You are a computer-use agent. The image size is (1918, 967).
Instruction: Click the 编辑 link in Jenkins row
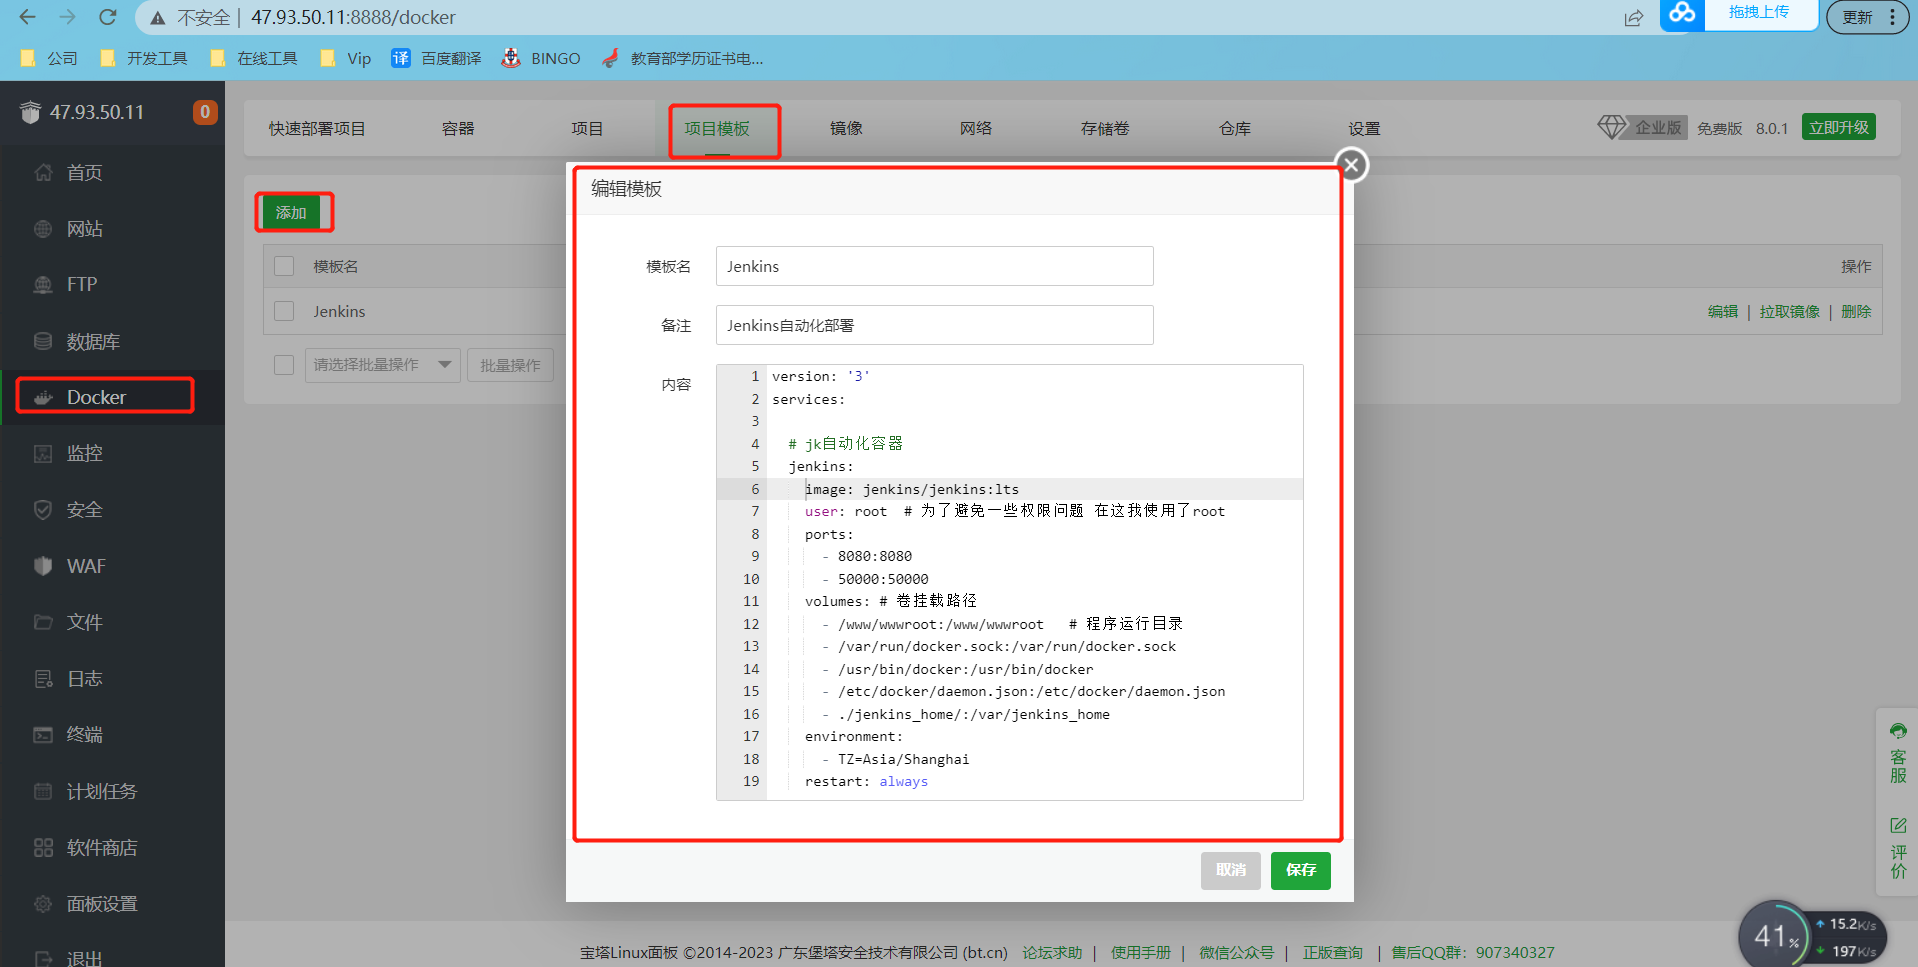[1723, 311]
